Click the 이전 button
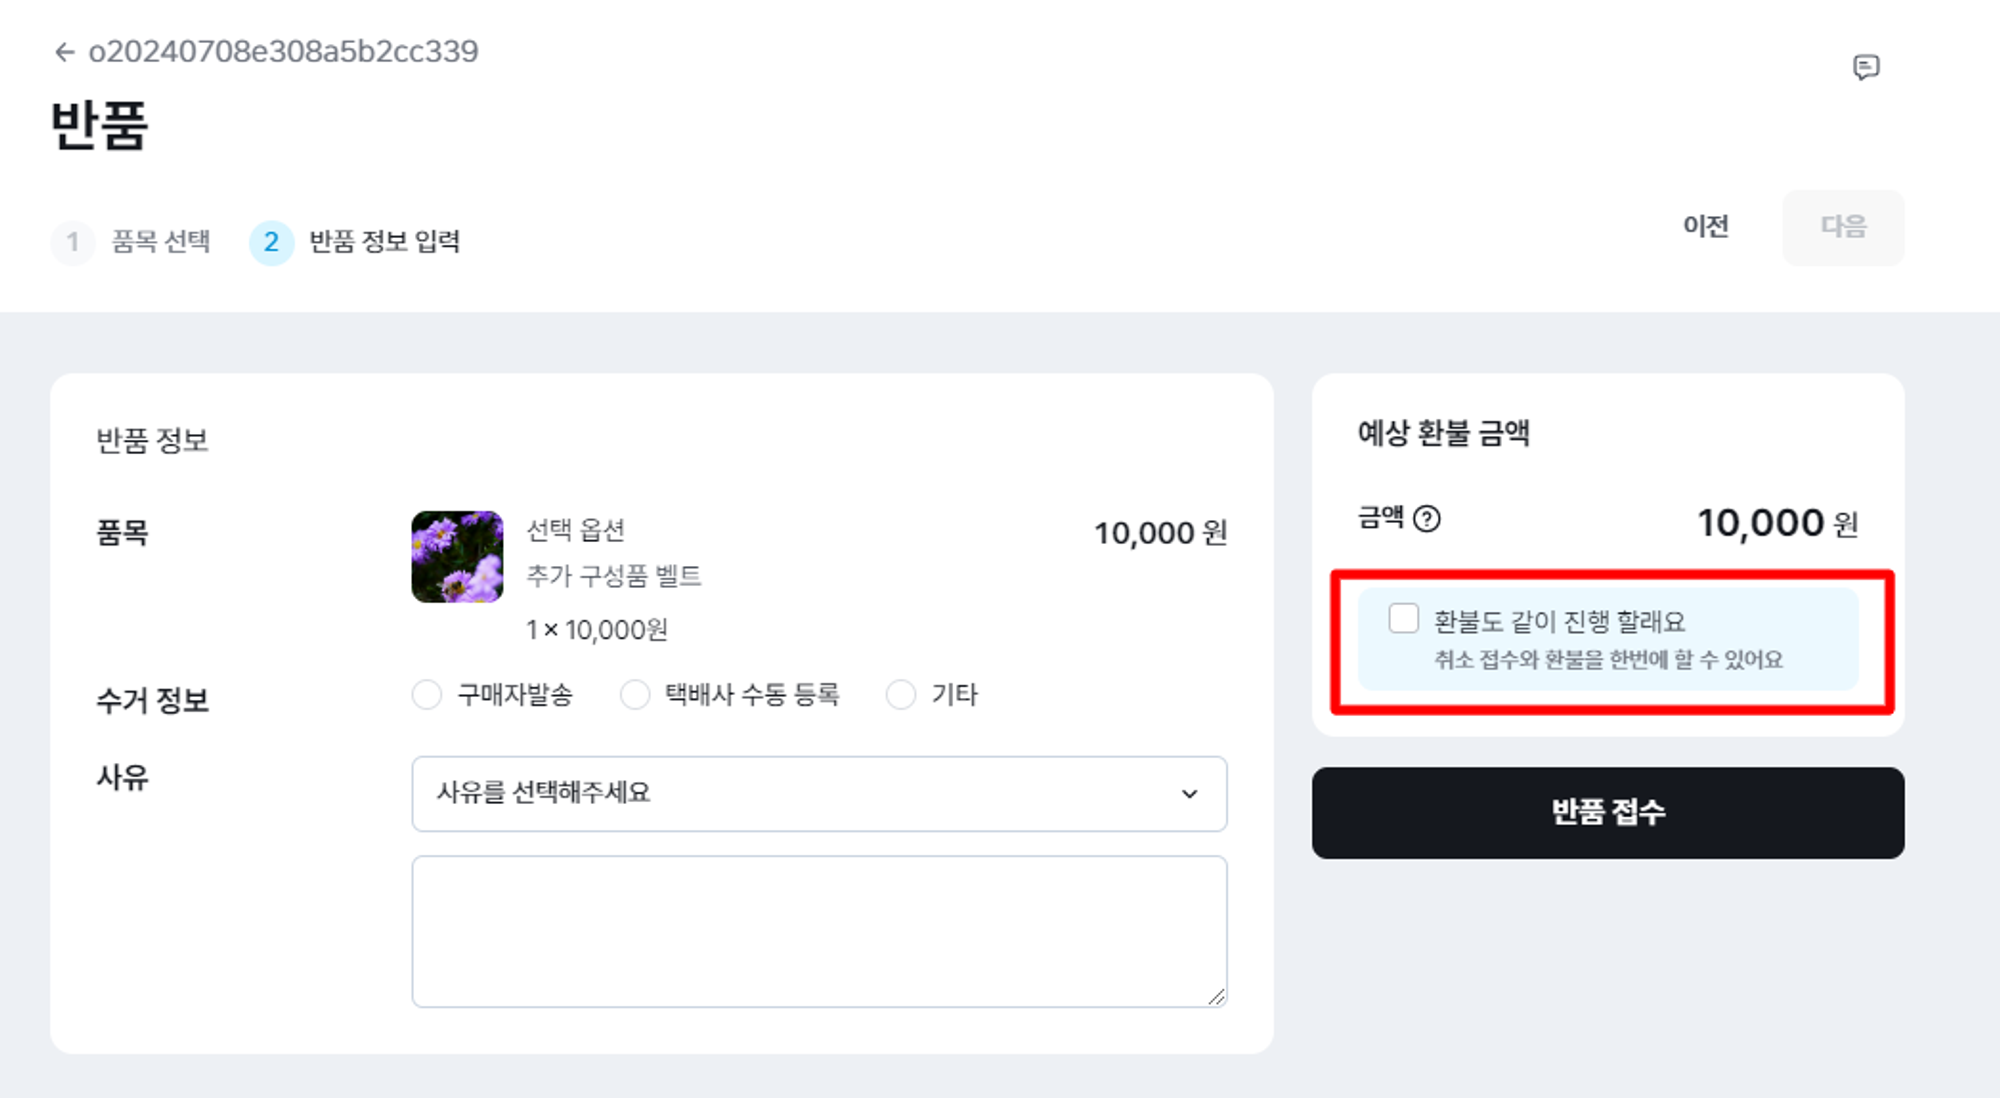The image size is (2000, 1098). [x=1705, y=227]
